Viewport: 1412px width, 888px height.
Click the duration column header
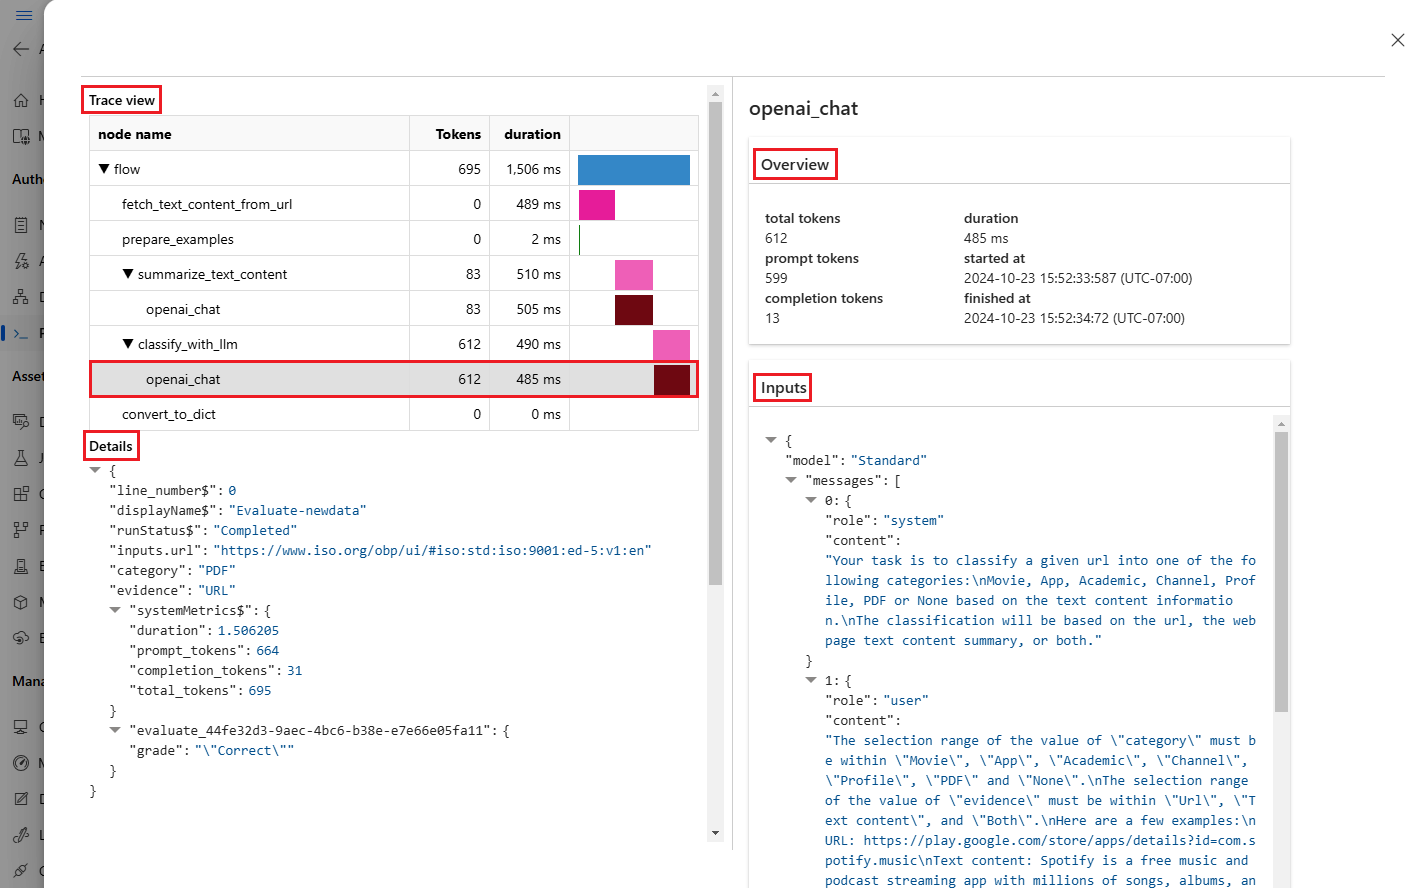pyautogui.click(x=532, y=134)
